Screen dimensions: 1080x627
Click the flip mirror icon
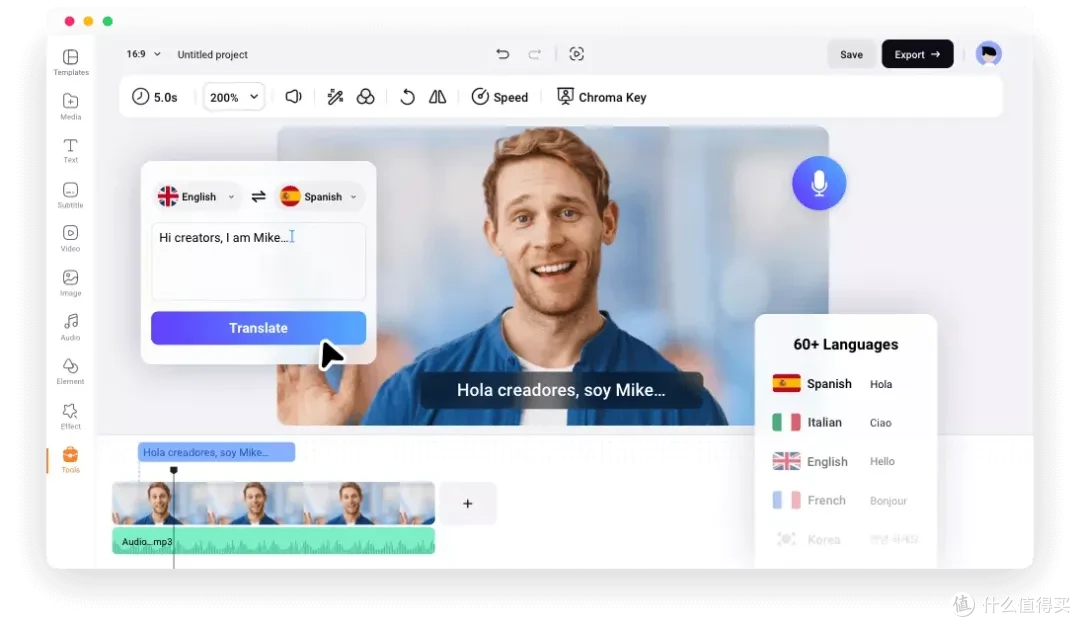click(x=437, y=96)
